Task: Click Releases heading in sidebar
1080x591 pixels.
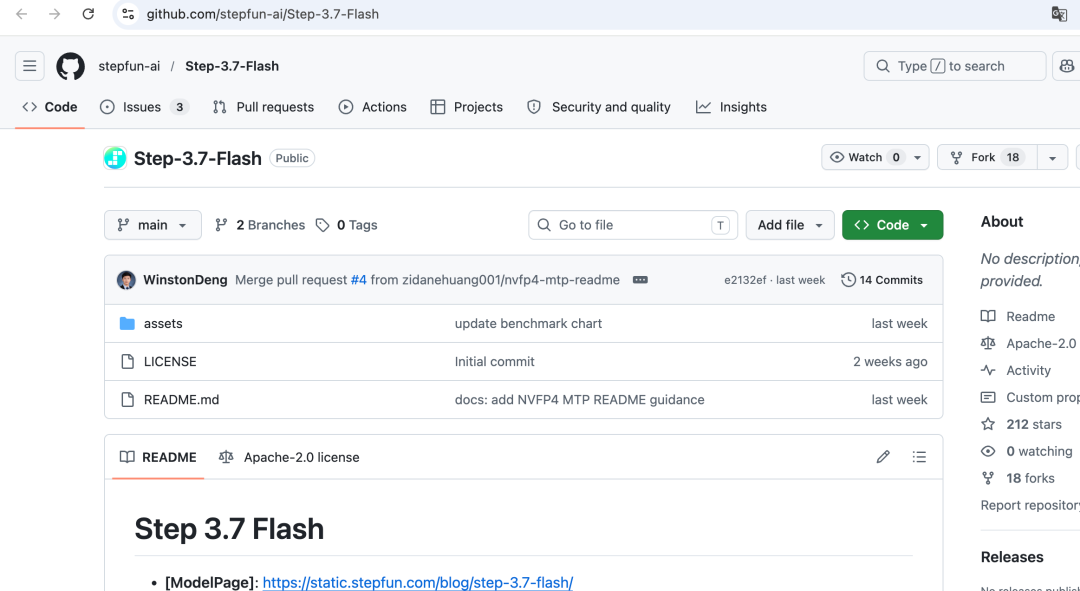Action: [1012, 557]
